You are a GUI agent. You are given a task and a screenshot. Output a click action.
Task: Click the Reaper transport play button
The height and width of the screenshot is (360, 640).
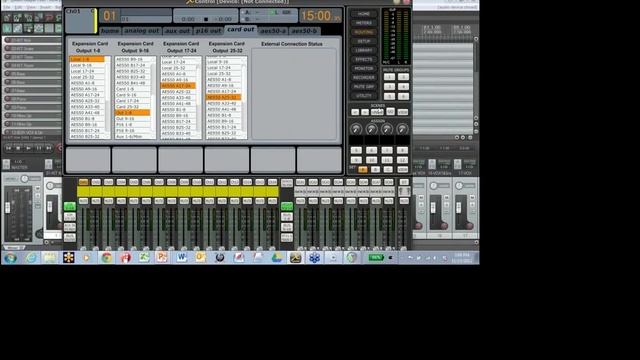(x=28, y=148)
